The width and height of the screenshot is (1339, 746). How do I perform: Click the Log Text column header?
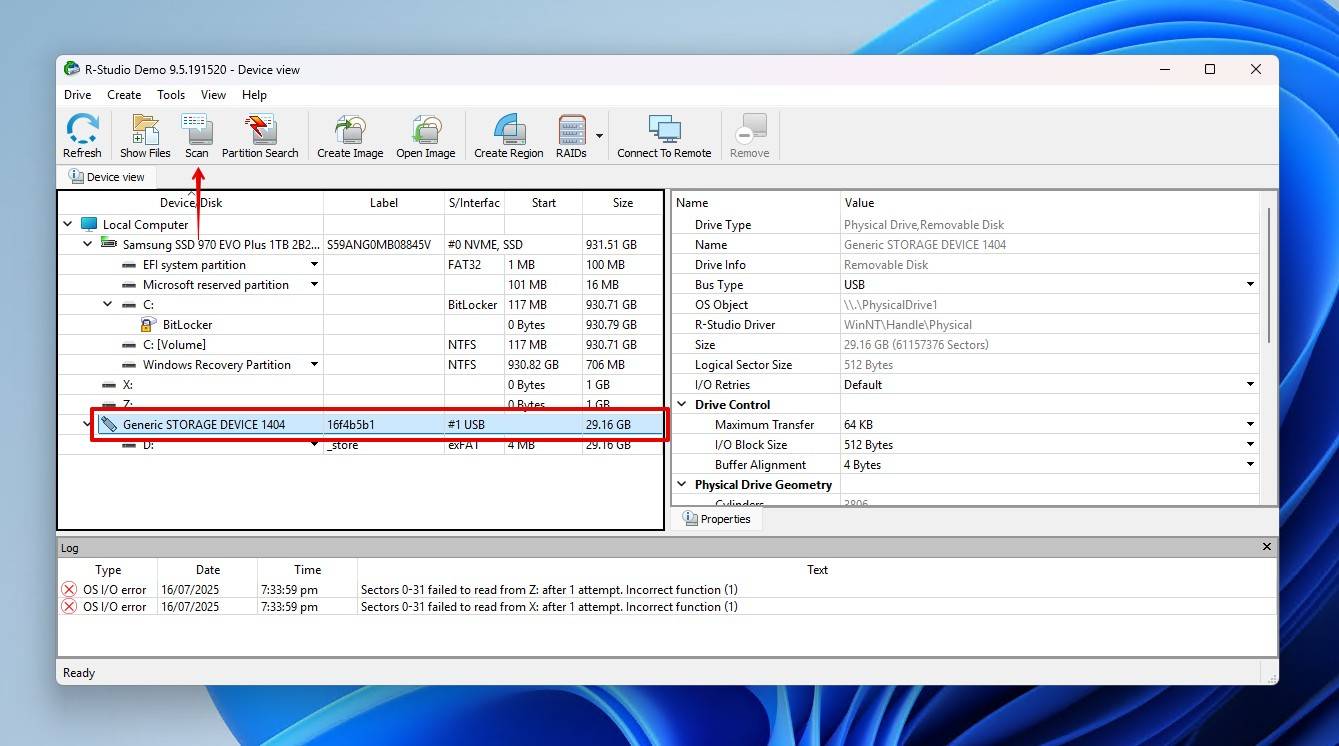(817, 570)
